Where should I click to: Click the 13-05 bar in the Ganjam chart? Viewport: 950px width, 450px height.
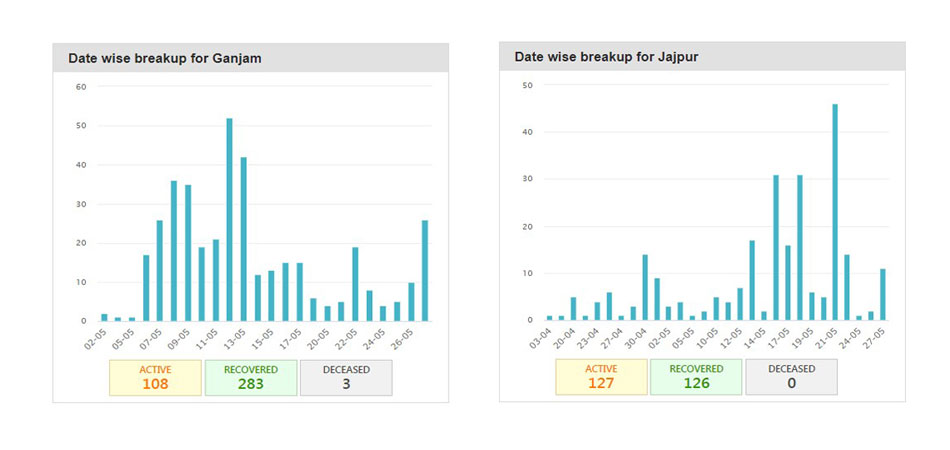(x=243, y=239)
